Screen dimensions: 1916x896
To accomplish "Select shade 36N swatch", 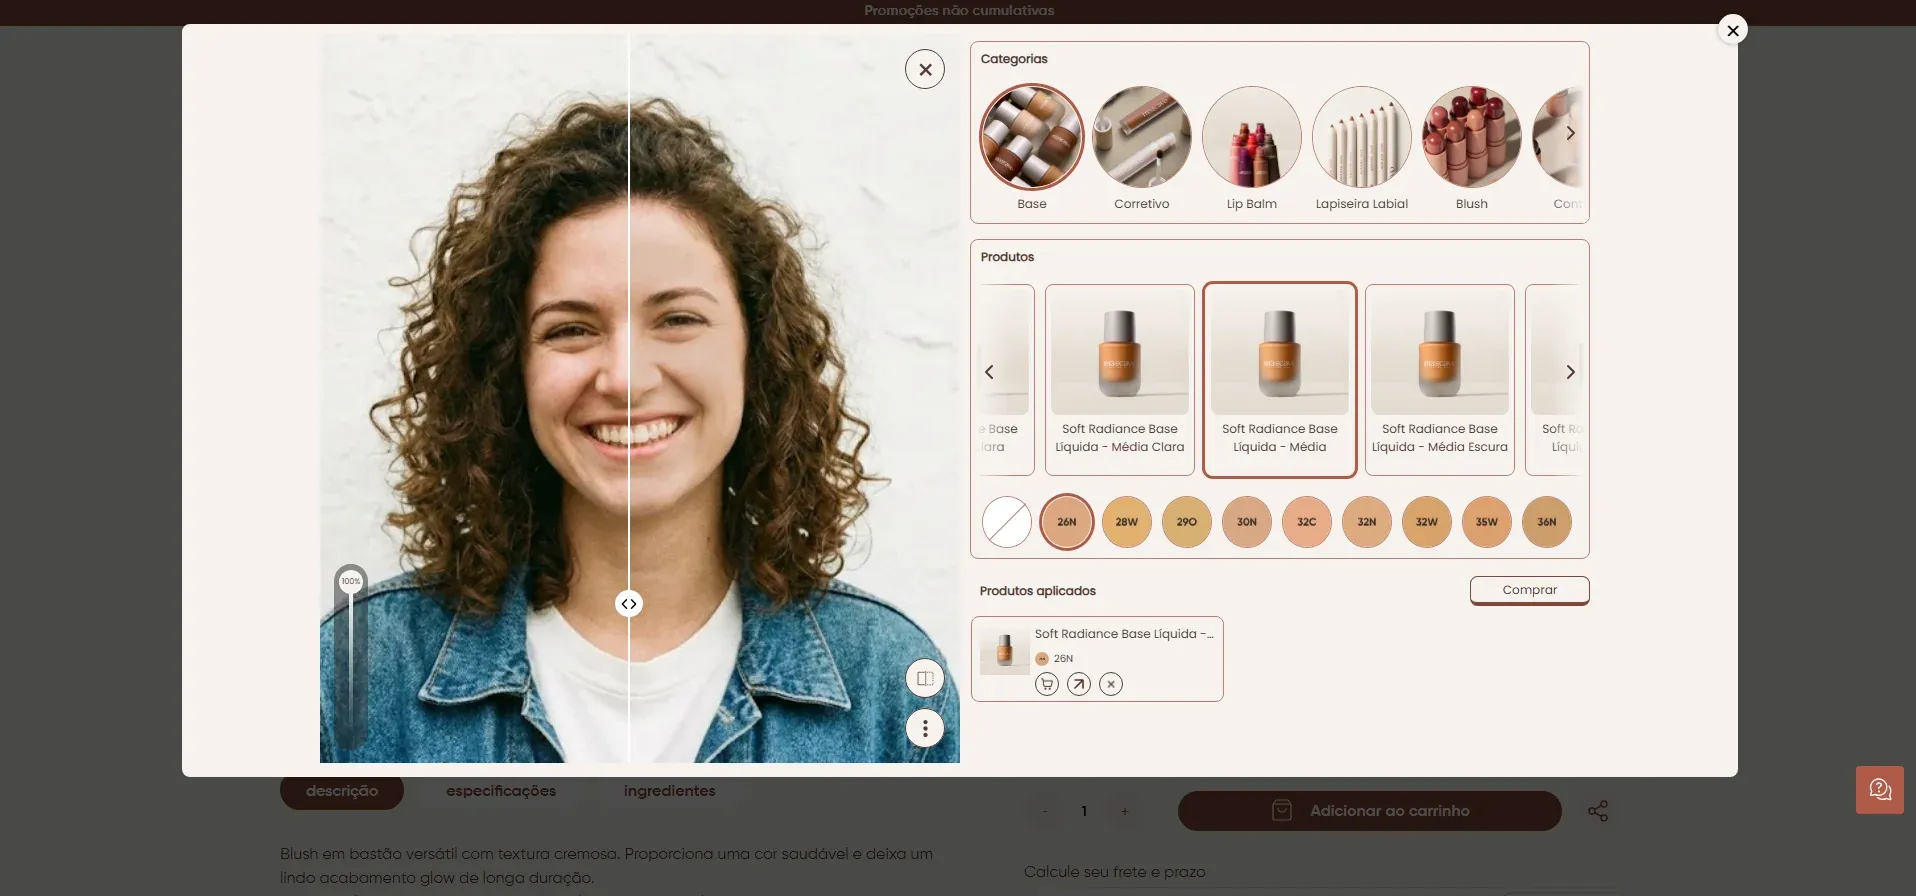I will (x=1547, y=522).
